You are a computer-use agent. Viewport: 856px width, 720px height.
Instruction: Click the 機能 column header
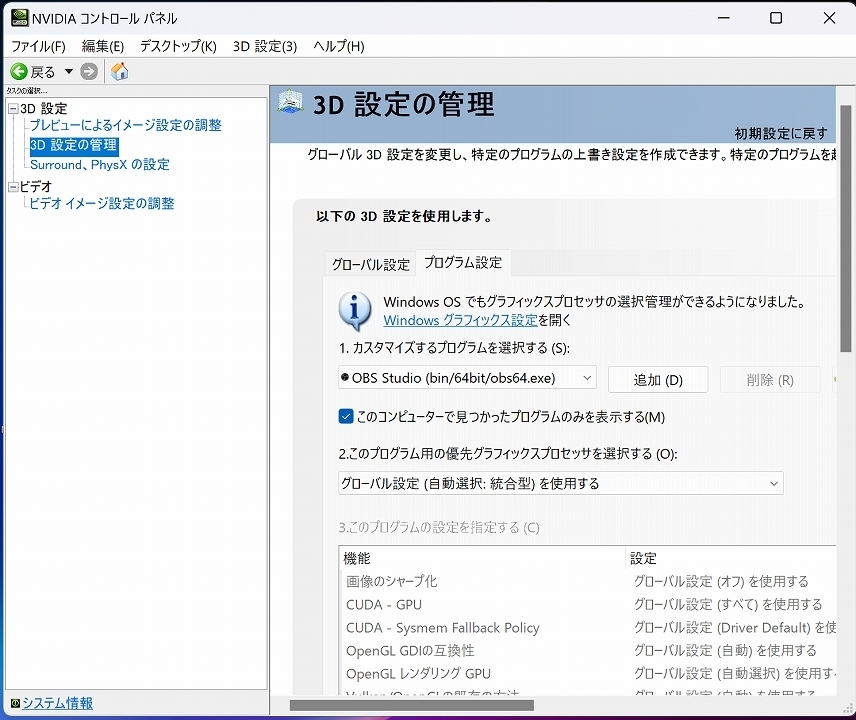tap(482, 558)
